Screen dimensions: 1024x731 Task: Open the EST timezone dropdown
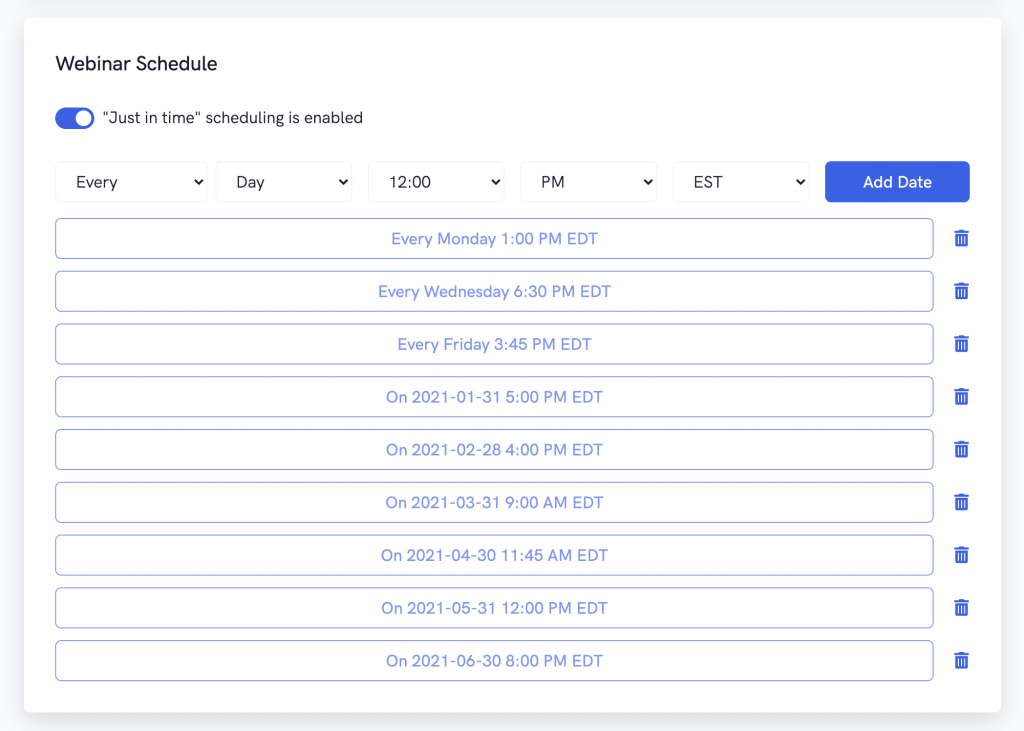coord(741,182)
